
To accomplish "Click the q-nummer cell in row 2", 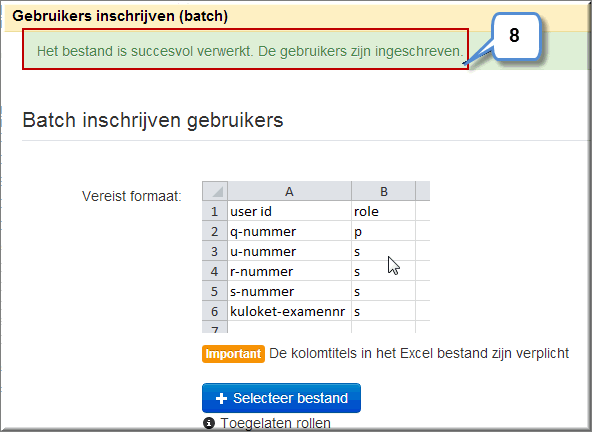I will (x=289, y=231).
